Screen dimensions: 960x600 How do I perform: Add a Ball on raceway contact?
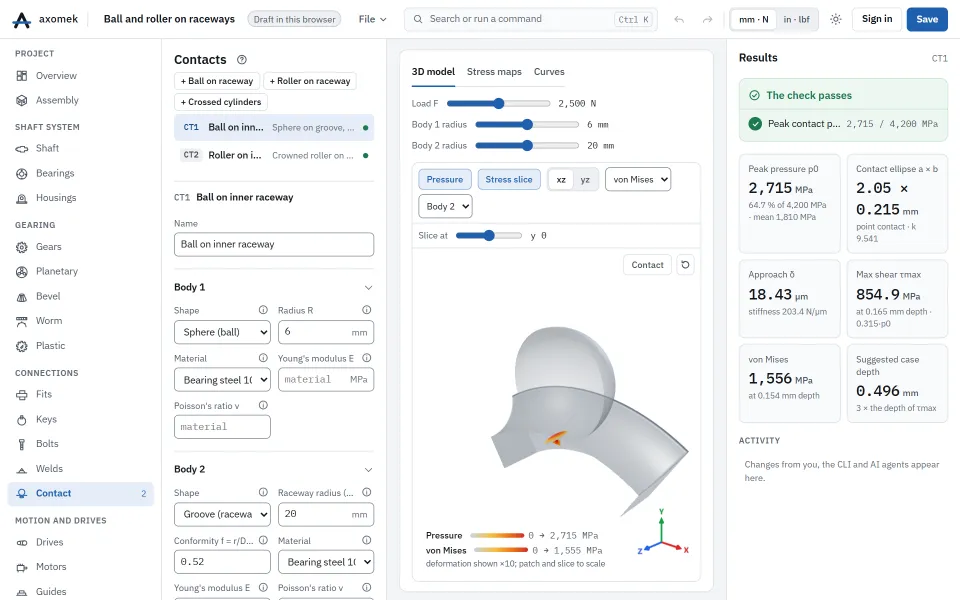coord(217,81)
